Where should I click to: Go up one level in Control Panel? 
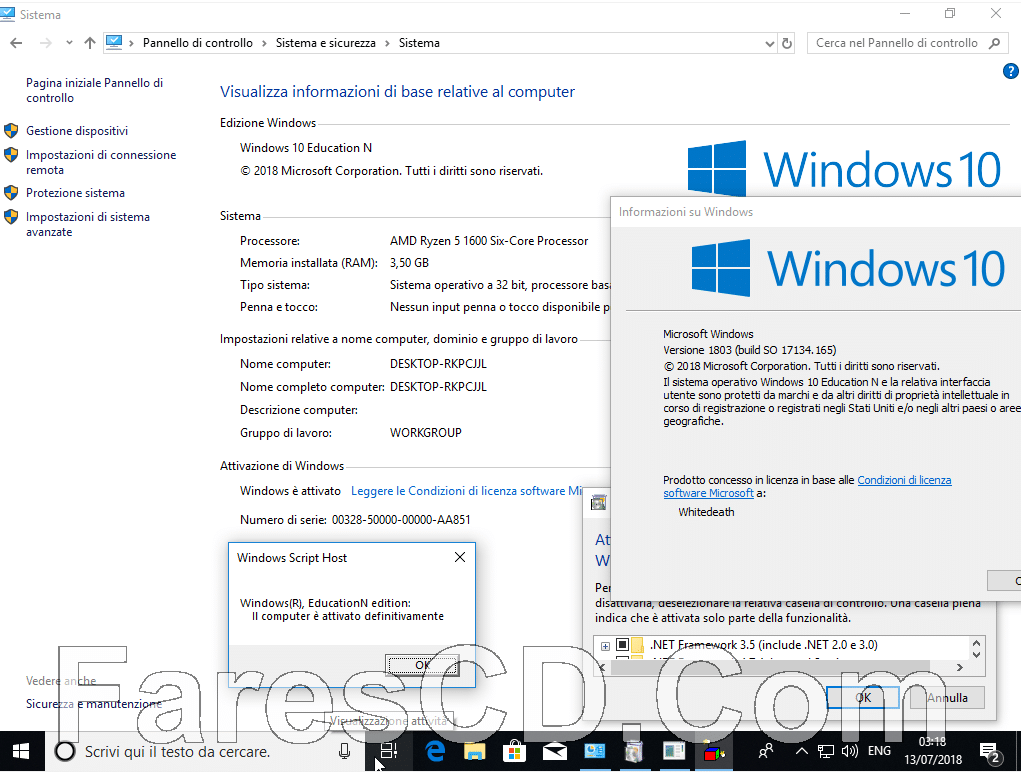[90, 43]
